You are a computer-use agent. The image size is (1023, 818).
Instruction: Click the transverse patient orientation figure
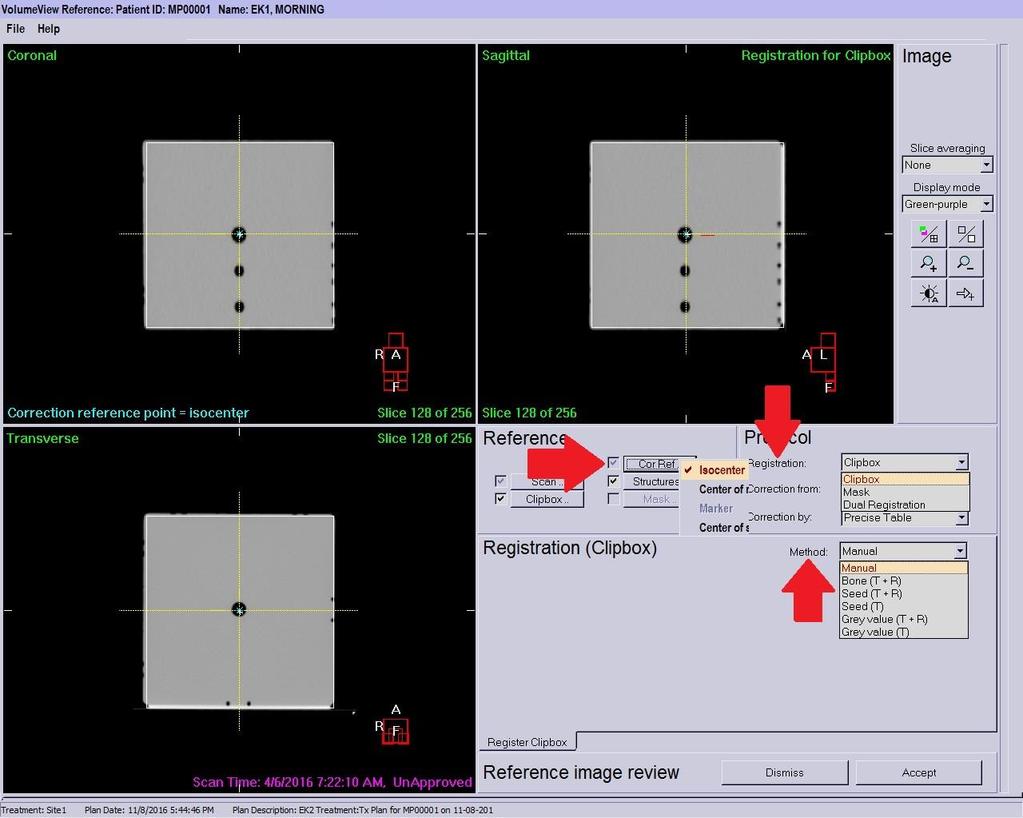click(395, 731)
